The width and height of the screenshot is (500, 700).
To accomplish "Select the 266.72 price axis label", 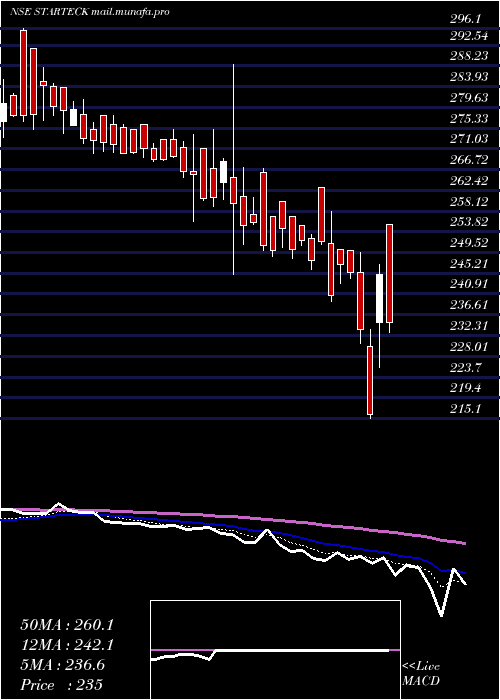I will (x=469, y=160).
